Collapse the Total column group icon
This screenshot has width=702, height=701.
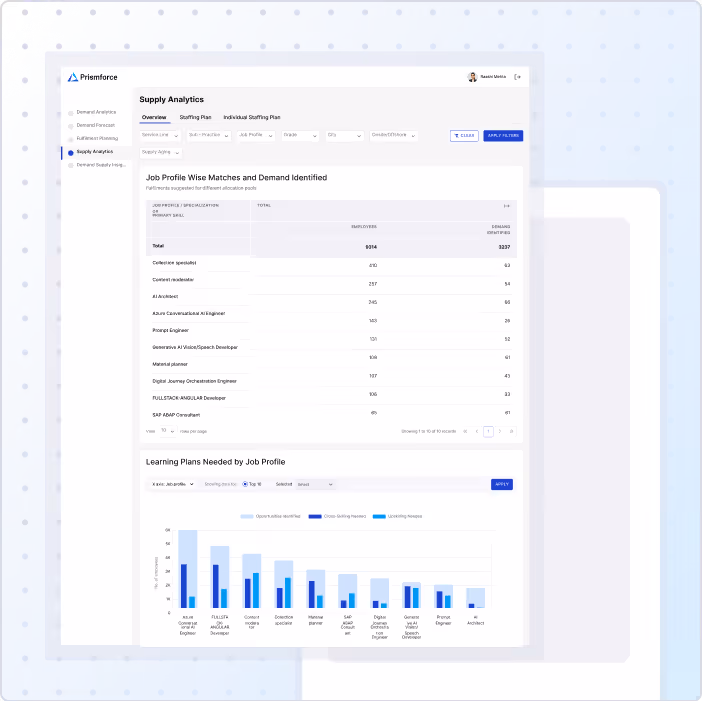click(x=506, y=205)
